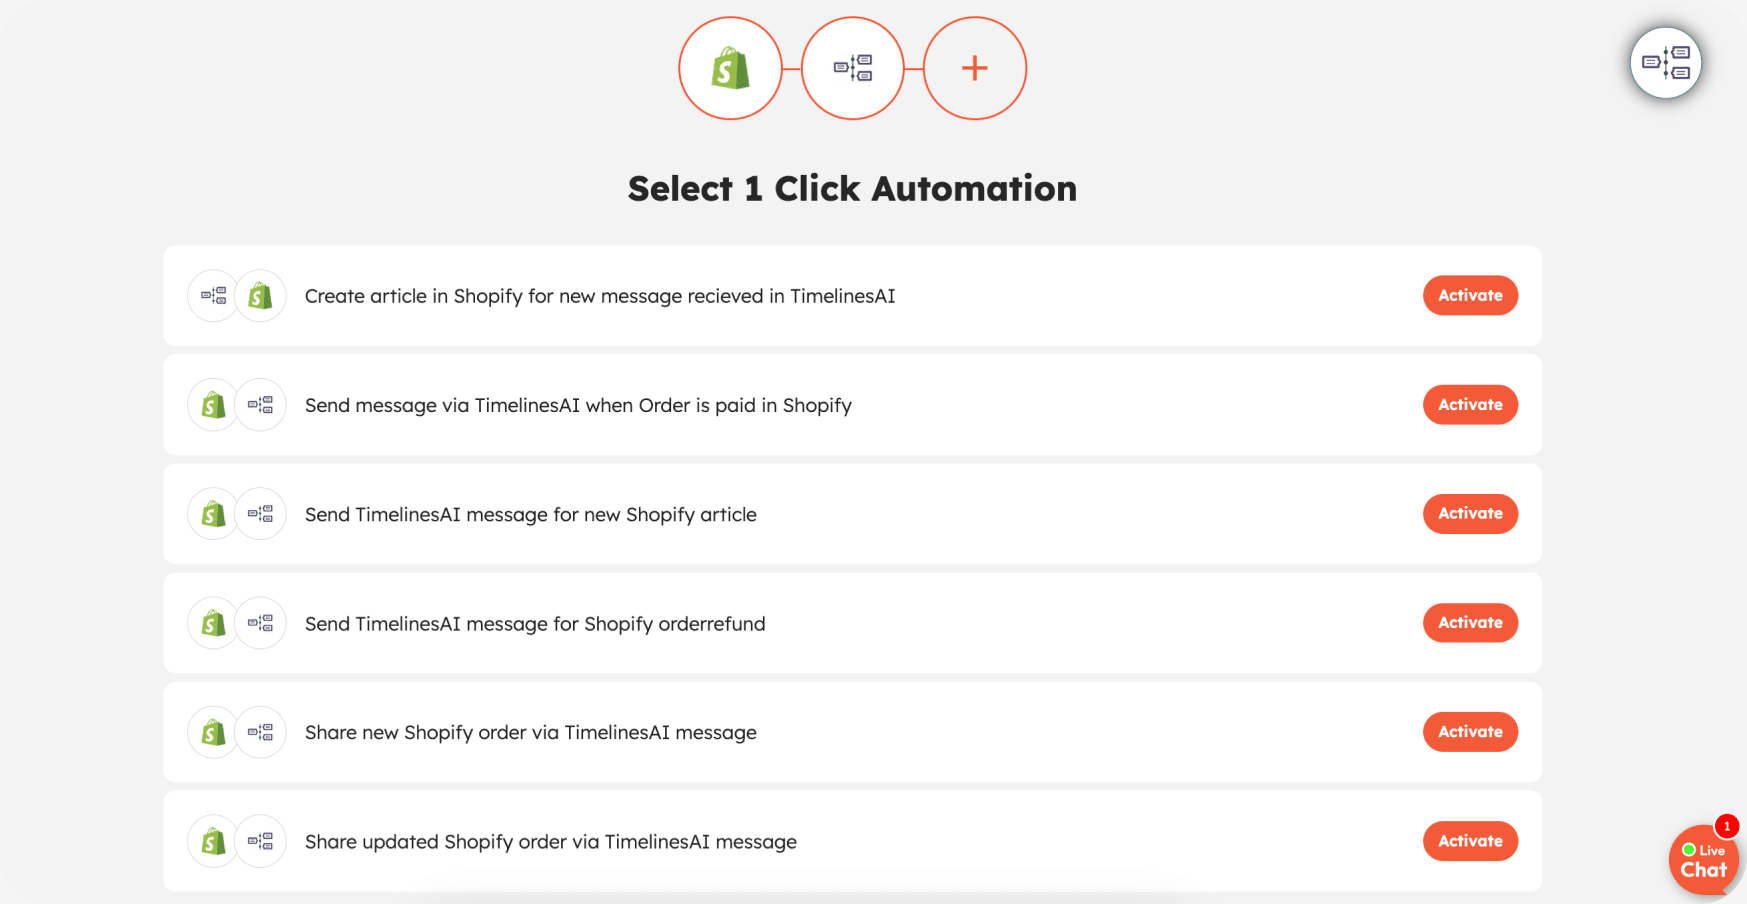The height and width of the screenshot is (904, 1747).
Task: Click the TimelinesAI icon on 'Share updated Shopify order' row
Action: 262,840
